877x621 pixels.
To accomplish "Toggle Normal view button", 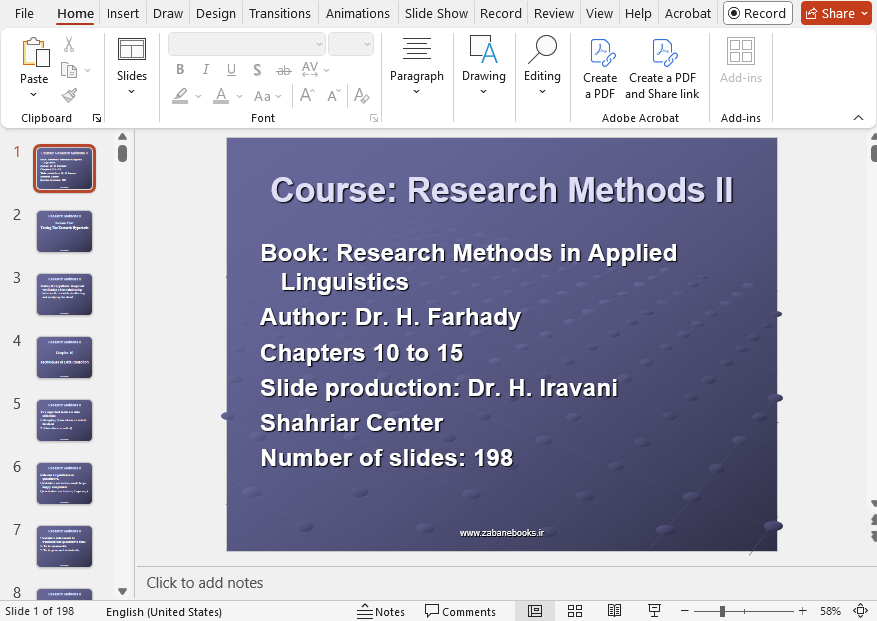I will click(x=535, y=611).
